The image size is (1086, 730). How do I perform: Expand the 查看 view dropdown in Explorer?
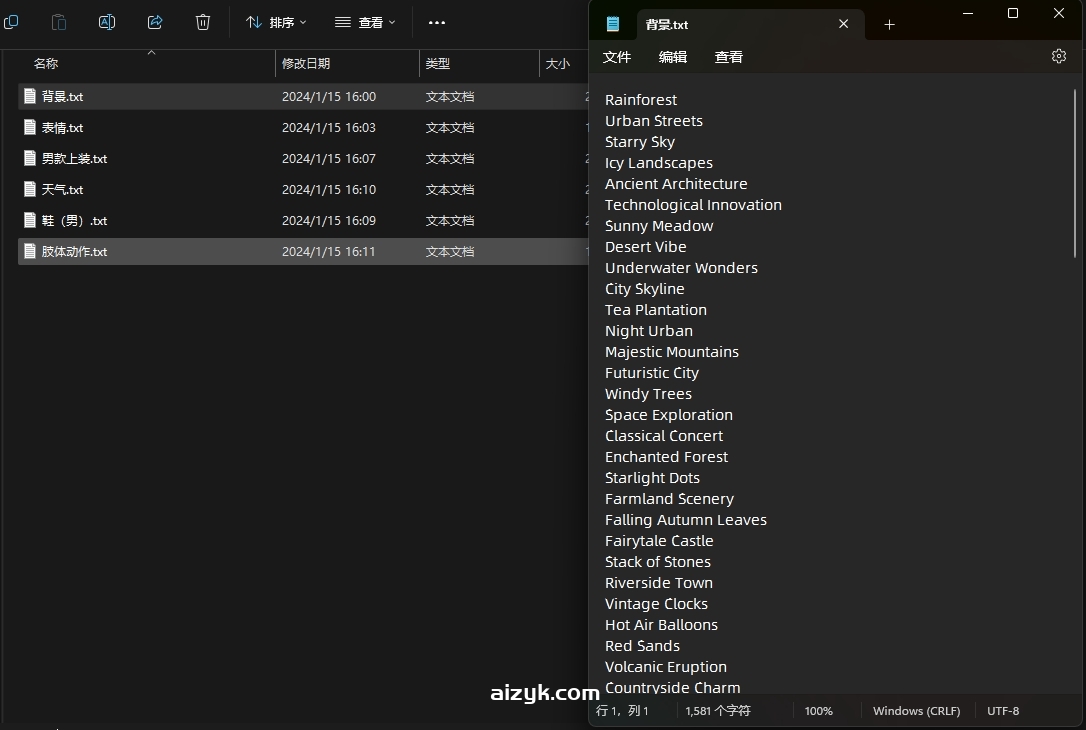tap(366, 22)
